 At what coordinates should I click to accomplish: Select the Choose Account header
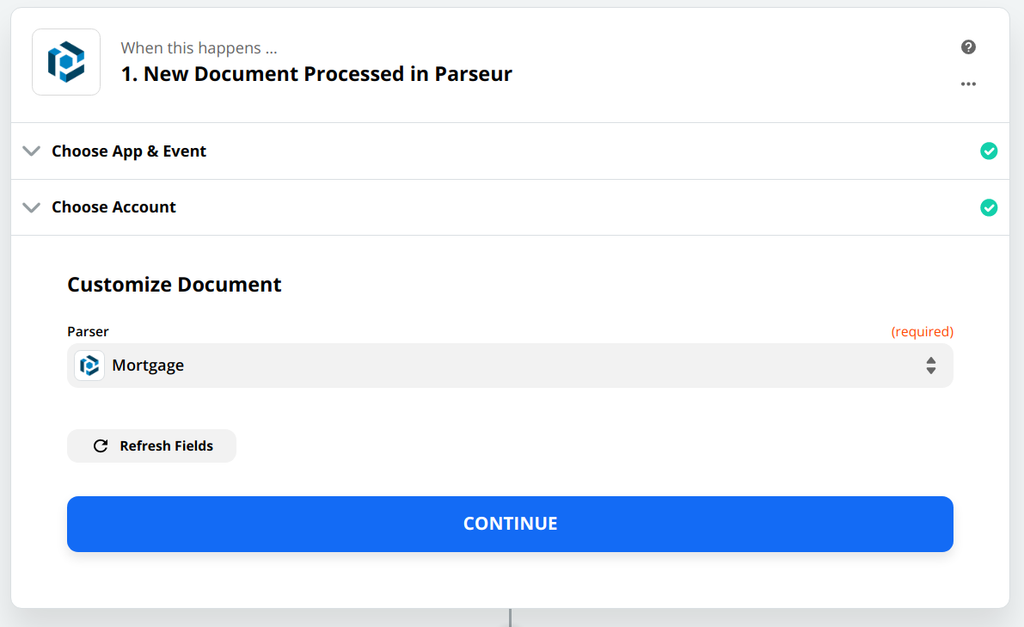click(x=113, y=207)
